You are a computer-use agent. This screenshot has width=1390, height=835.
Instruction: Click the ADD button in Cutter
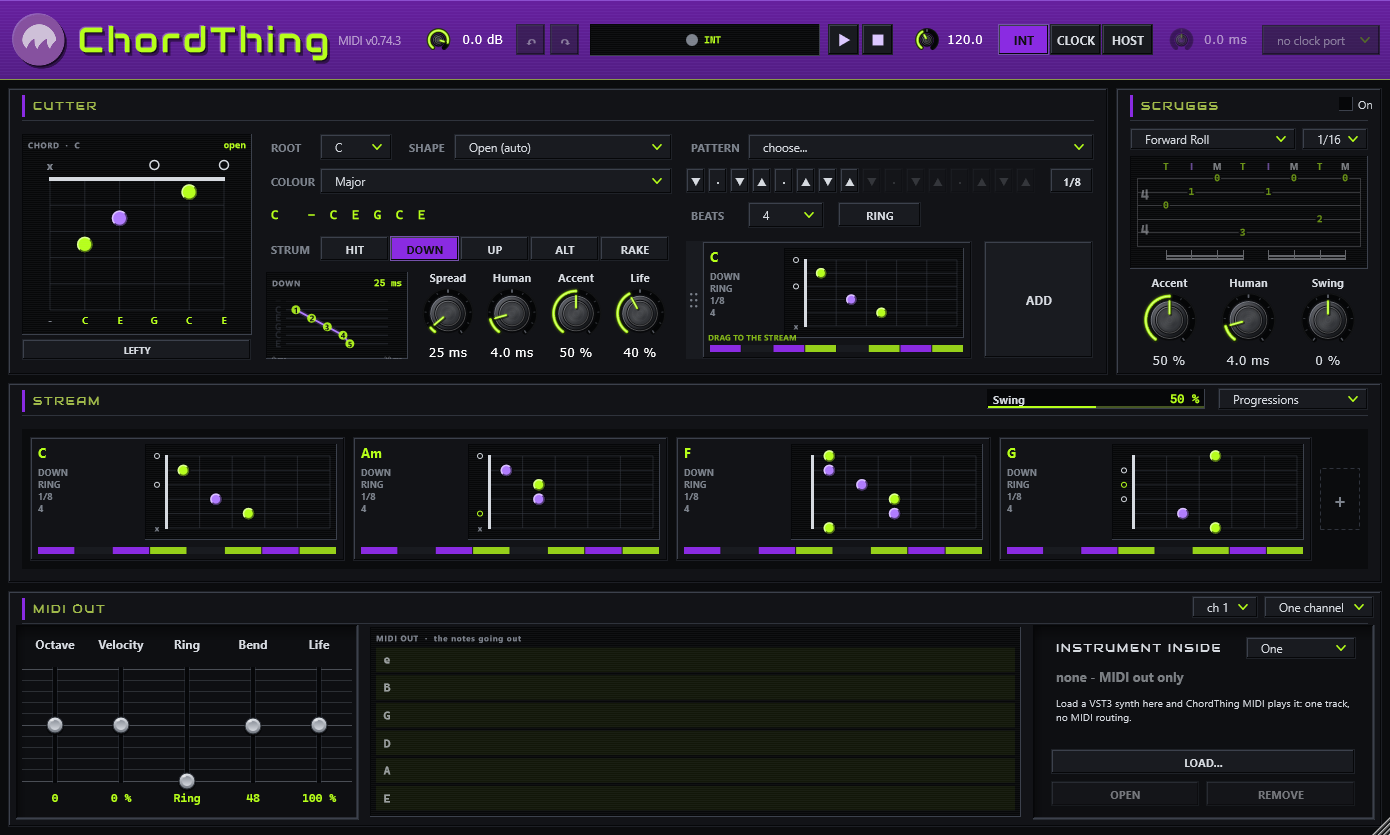1039,300
